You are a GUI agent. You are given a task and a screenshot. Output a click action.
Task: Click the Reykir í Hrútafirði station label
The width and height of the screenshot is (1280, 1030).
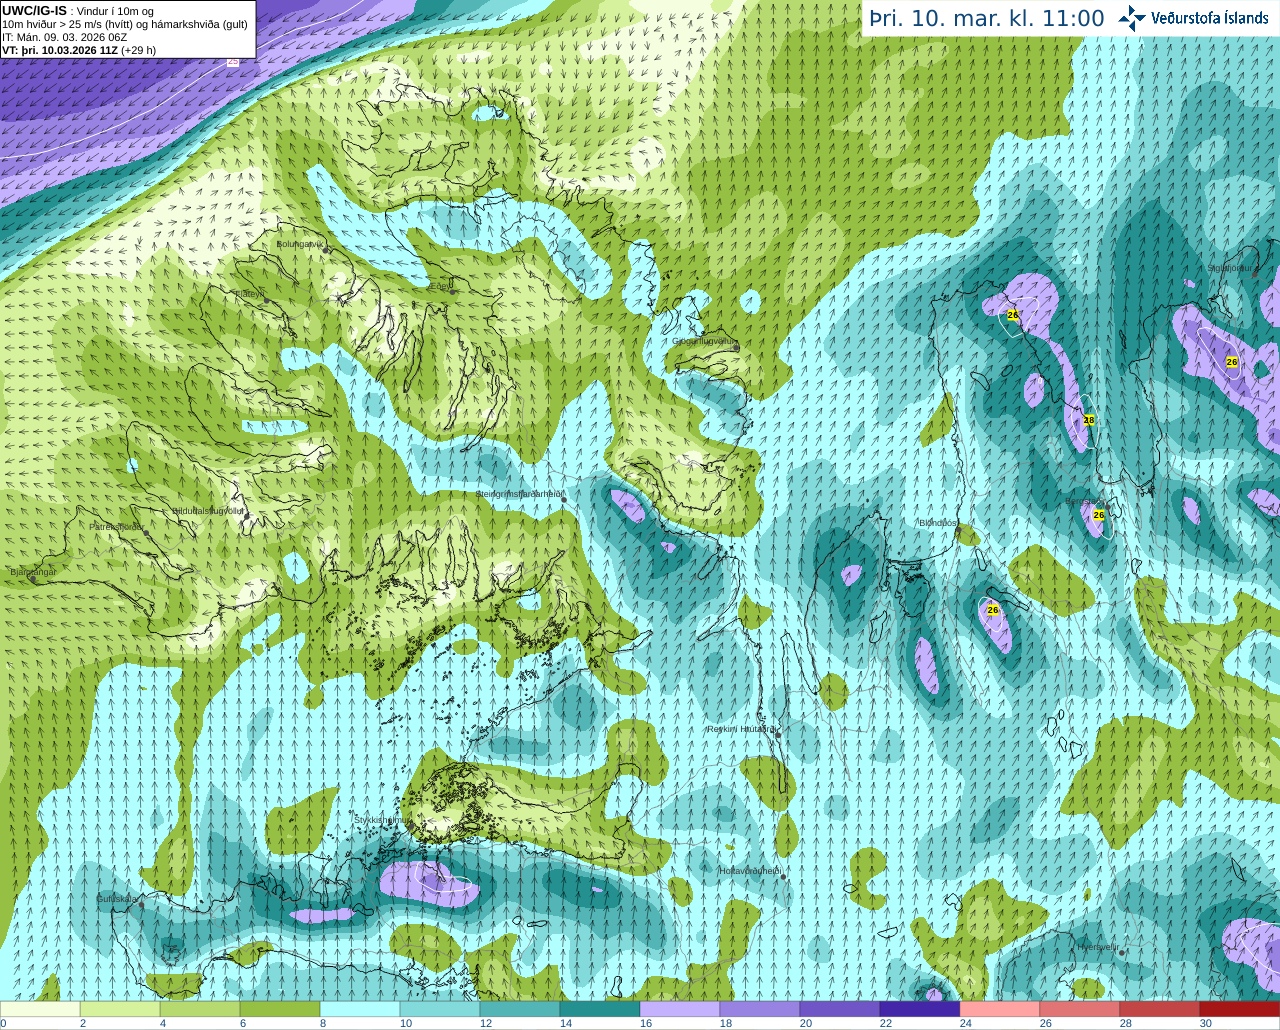click(x=741, y=729)
